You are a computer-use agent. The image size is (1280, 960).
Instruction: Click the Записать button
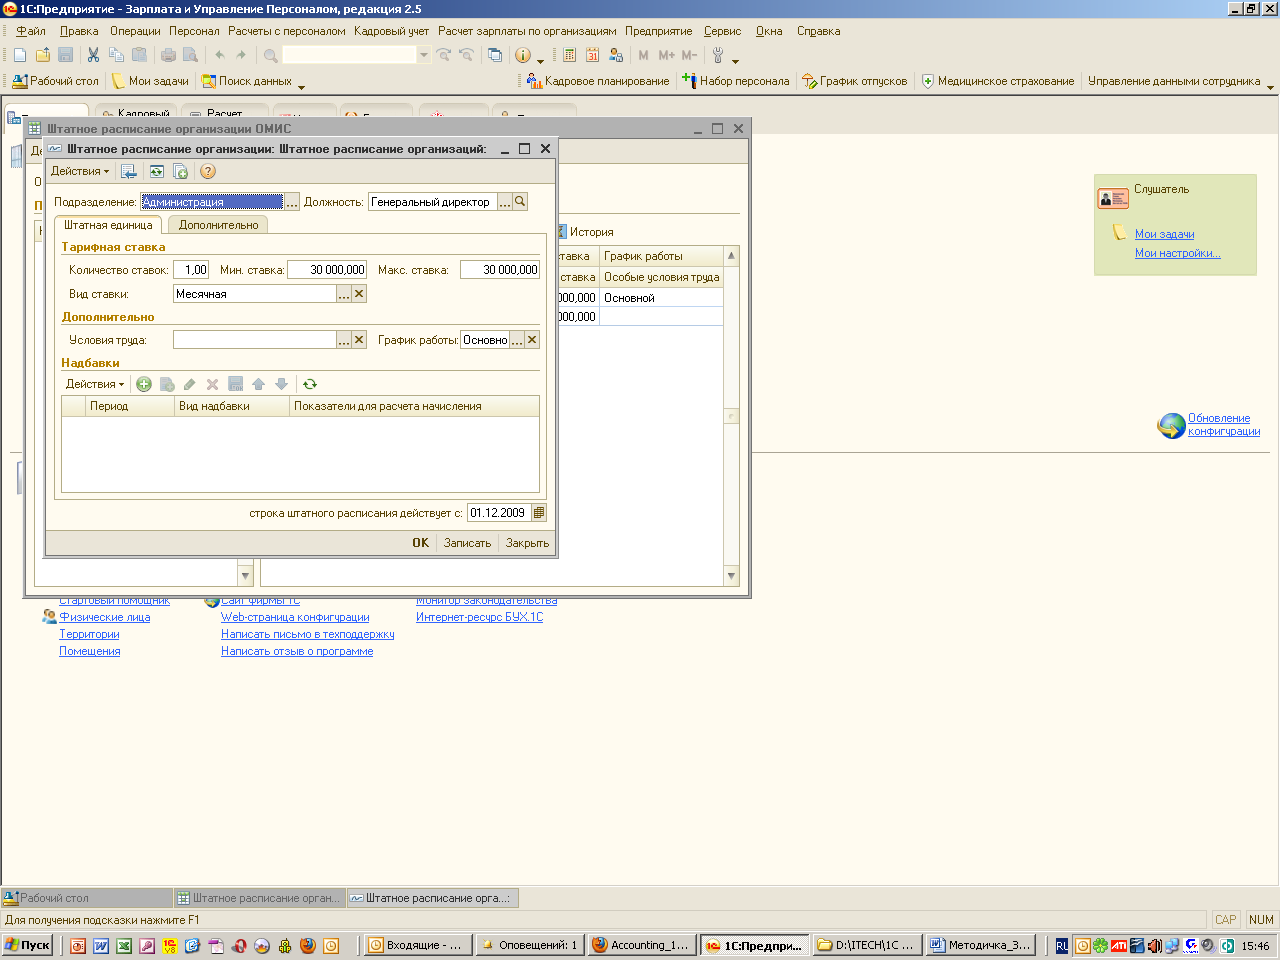click(467, 543)
